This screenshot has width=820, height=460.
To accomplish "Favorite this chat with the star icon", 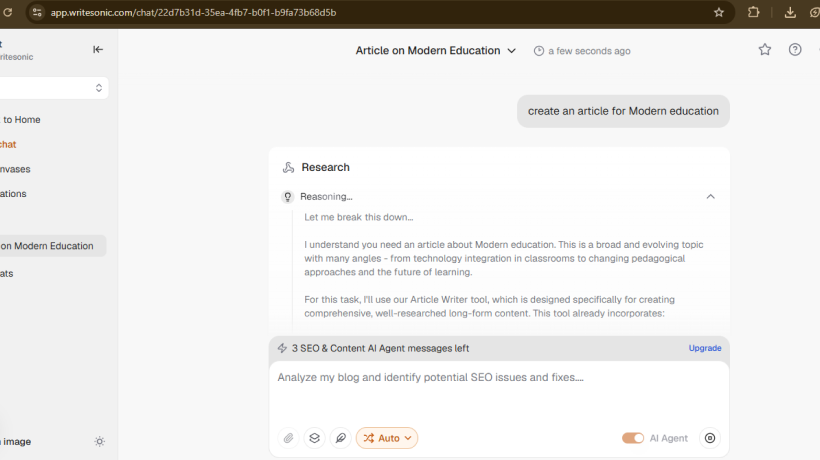I will (x=765, y=50).
